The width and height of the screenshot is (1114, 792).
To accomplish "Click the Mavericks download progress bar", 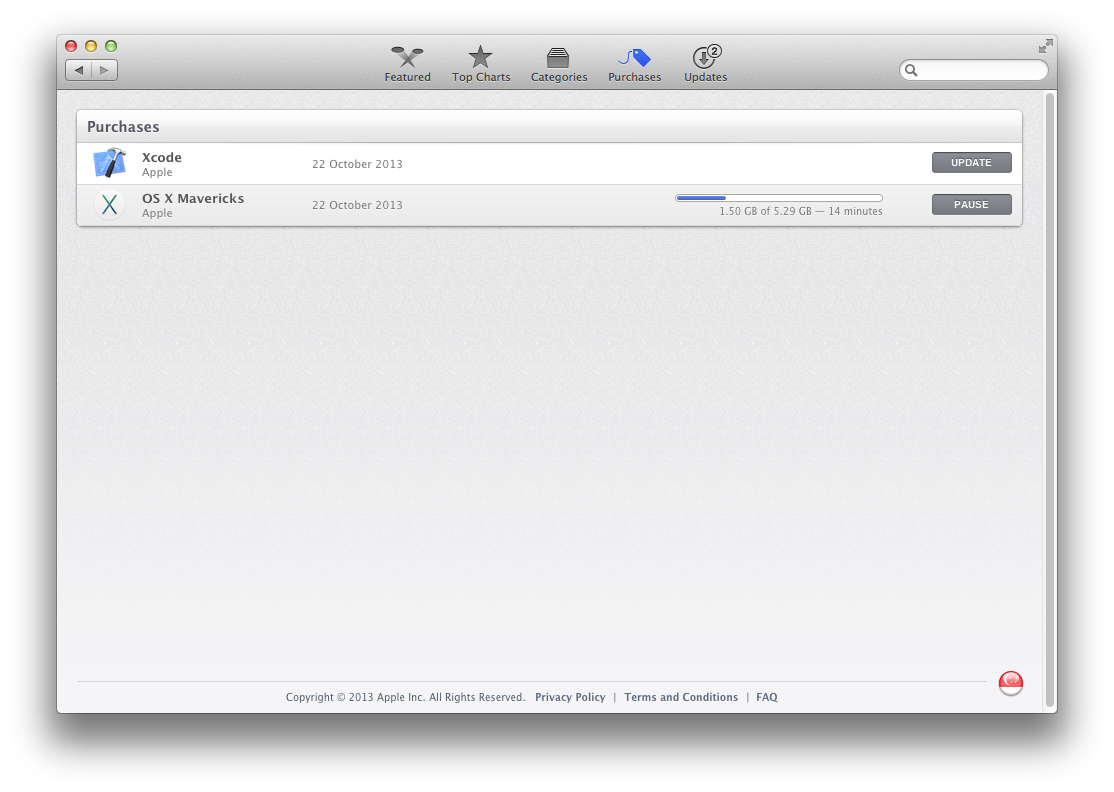I will tap(779, 198).
